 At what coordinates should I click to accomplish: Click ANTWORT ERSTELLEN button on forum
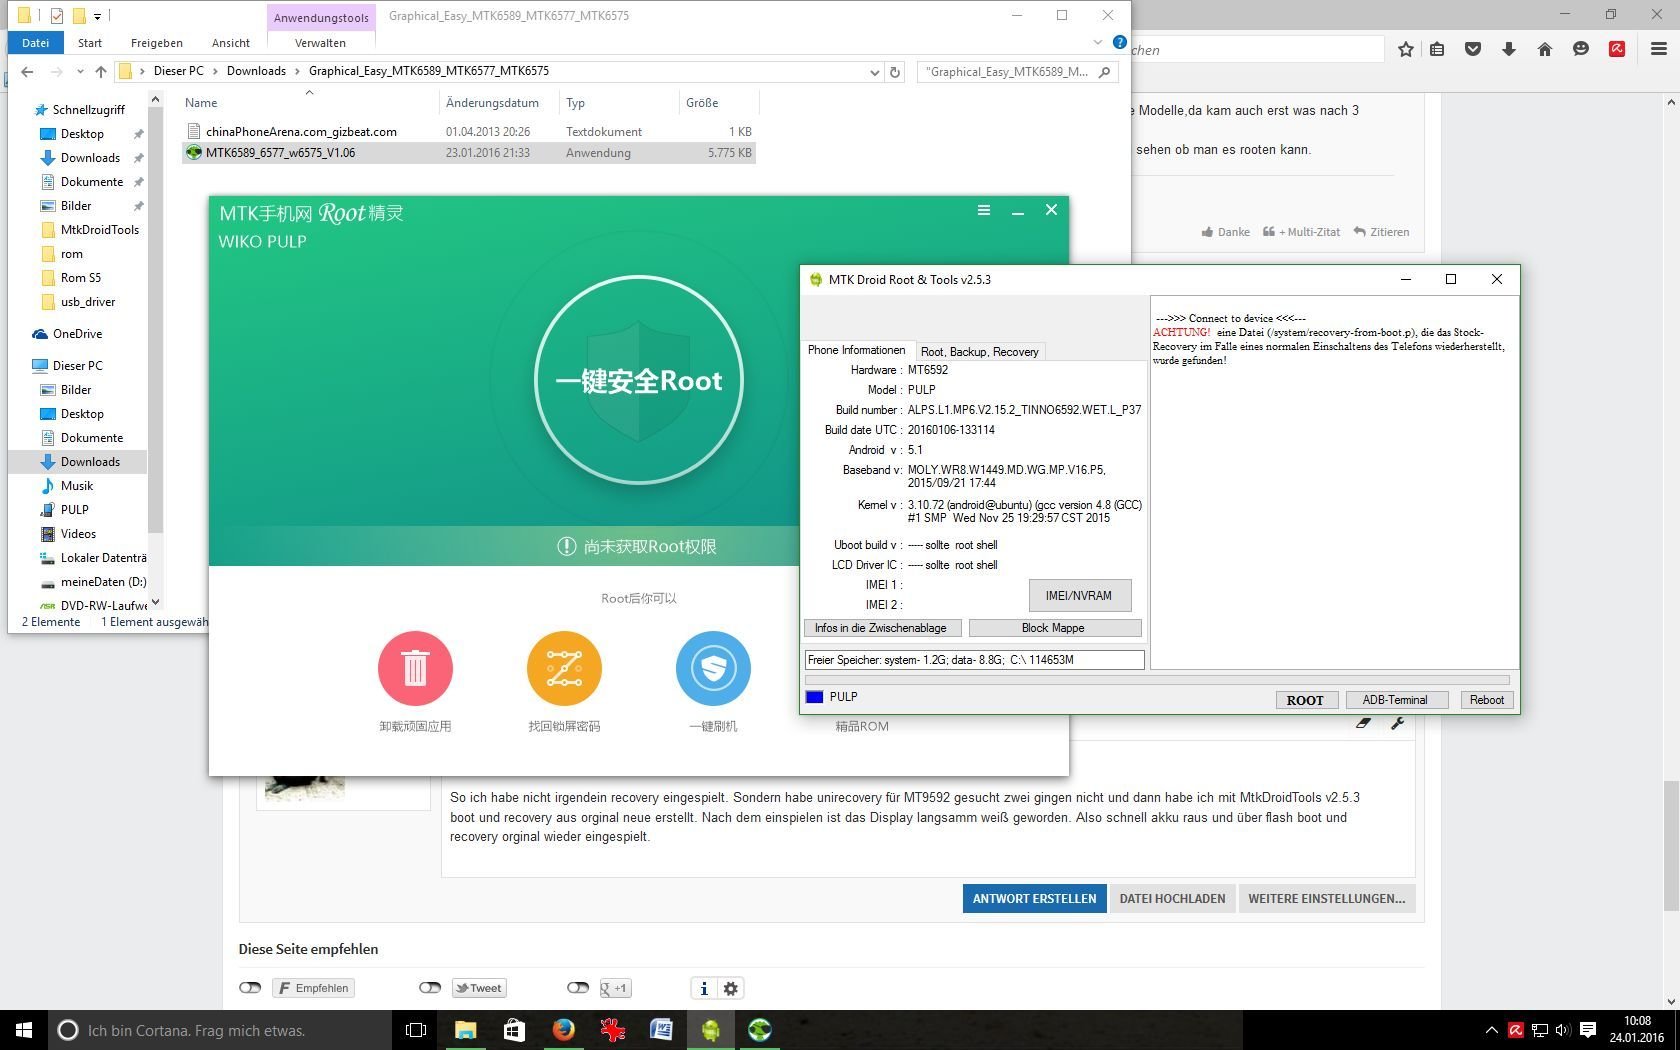click(x=1034, y=898)
